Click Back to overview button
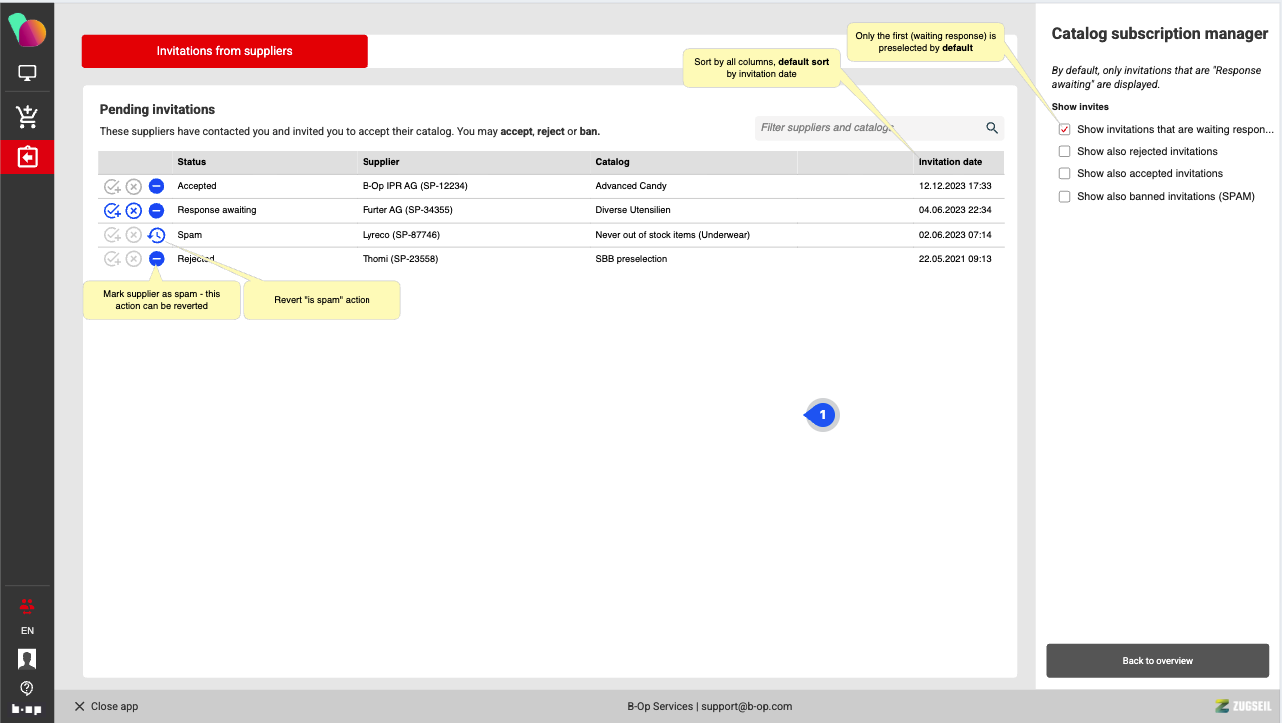The height and width of the screenshot is (723, 1282). click(x=1157, y=661)
